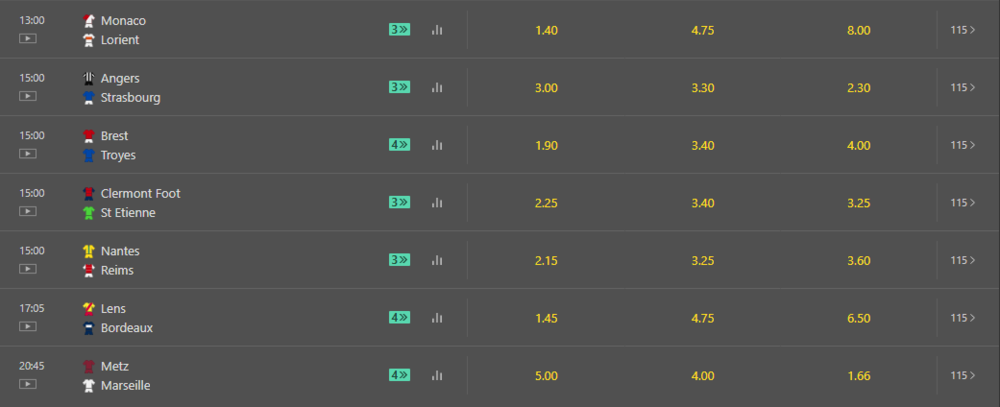This screenshot has width=1000, height=407.
Task: Click the video icon under the 20:45 time
Action: click(x=27, y=384)
